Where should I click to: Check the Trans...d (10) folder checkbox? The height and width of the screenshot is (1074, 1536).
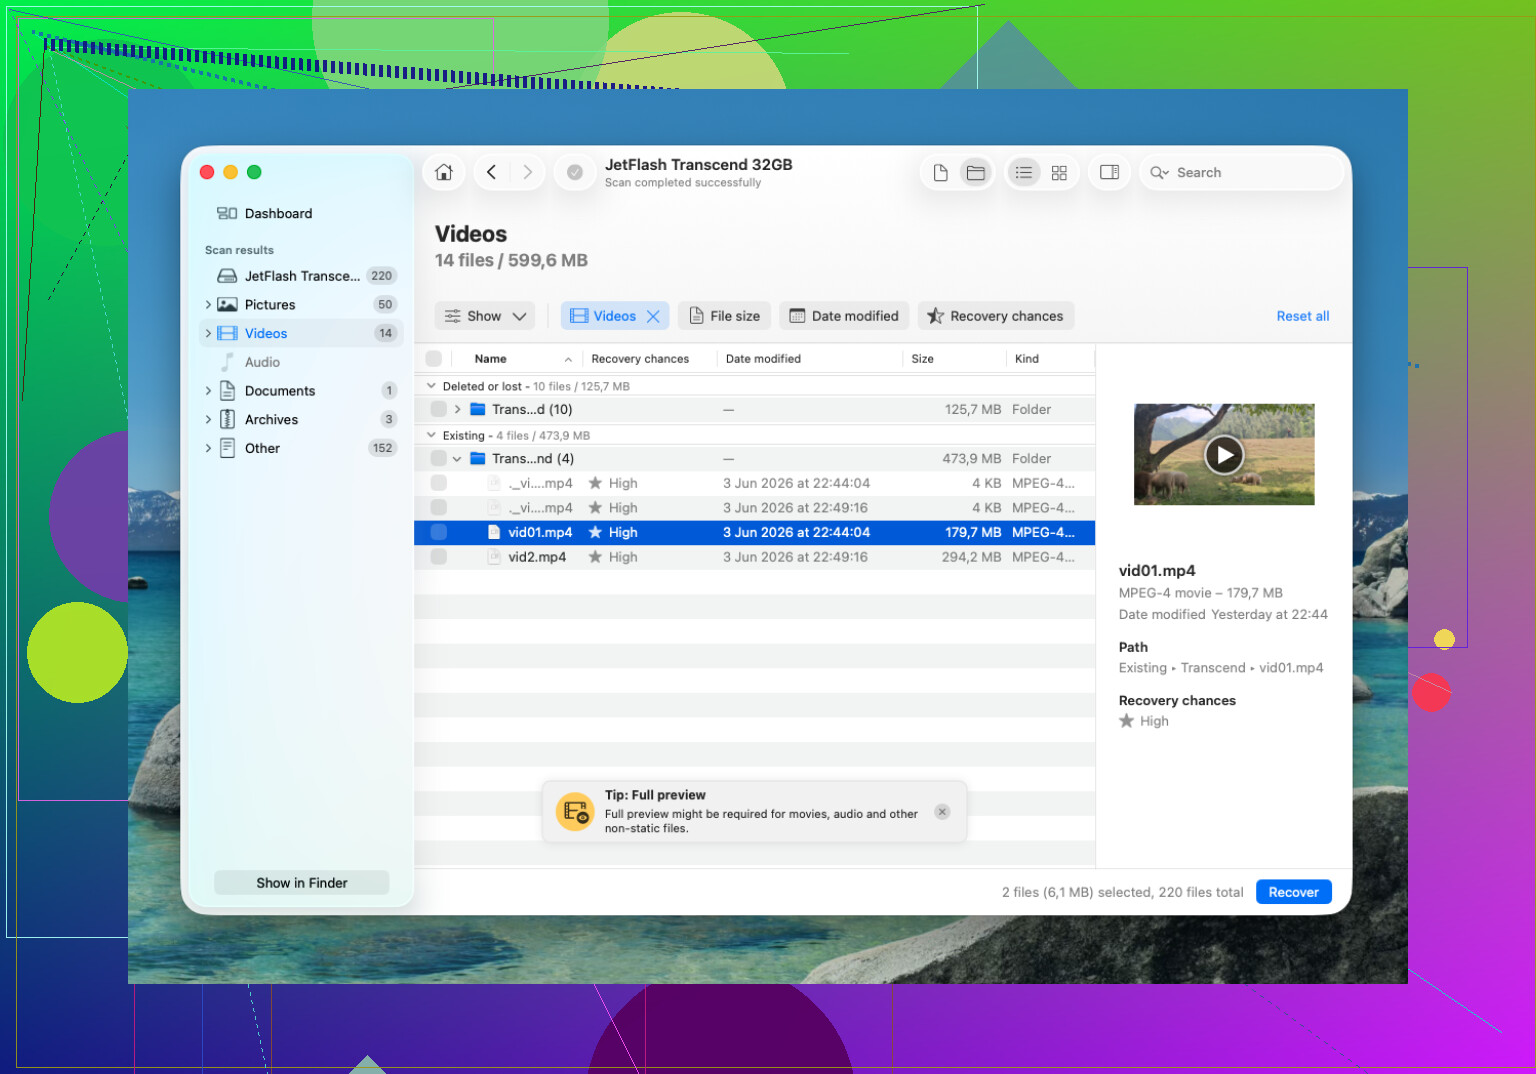(x=438, y=409)
